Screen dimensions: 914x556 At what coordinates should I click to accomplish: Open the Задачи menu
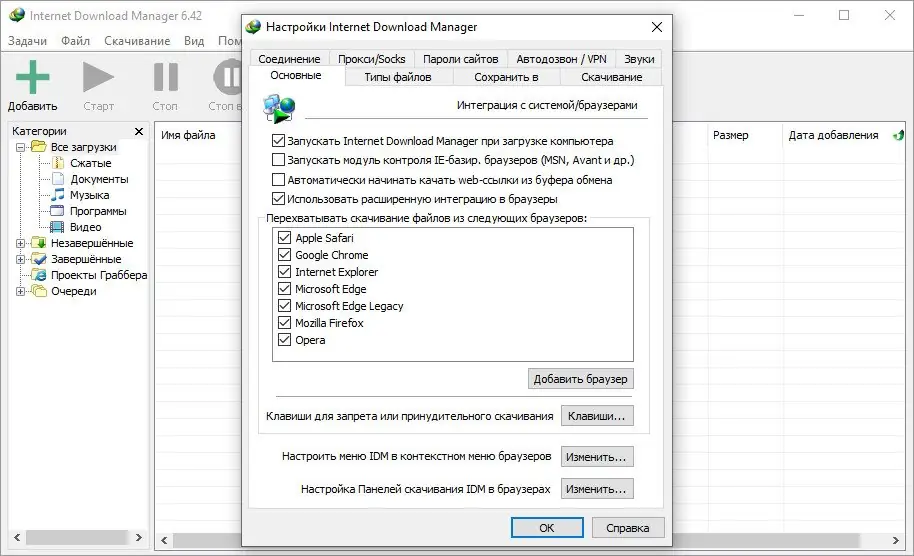[x=27, y=41]
